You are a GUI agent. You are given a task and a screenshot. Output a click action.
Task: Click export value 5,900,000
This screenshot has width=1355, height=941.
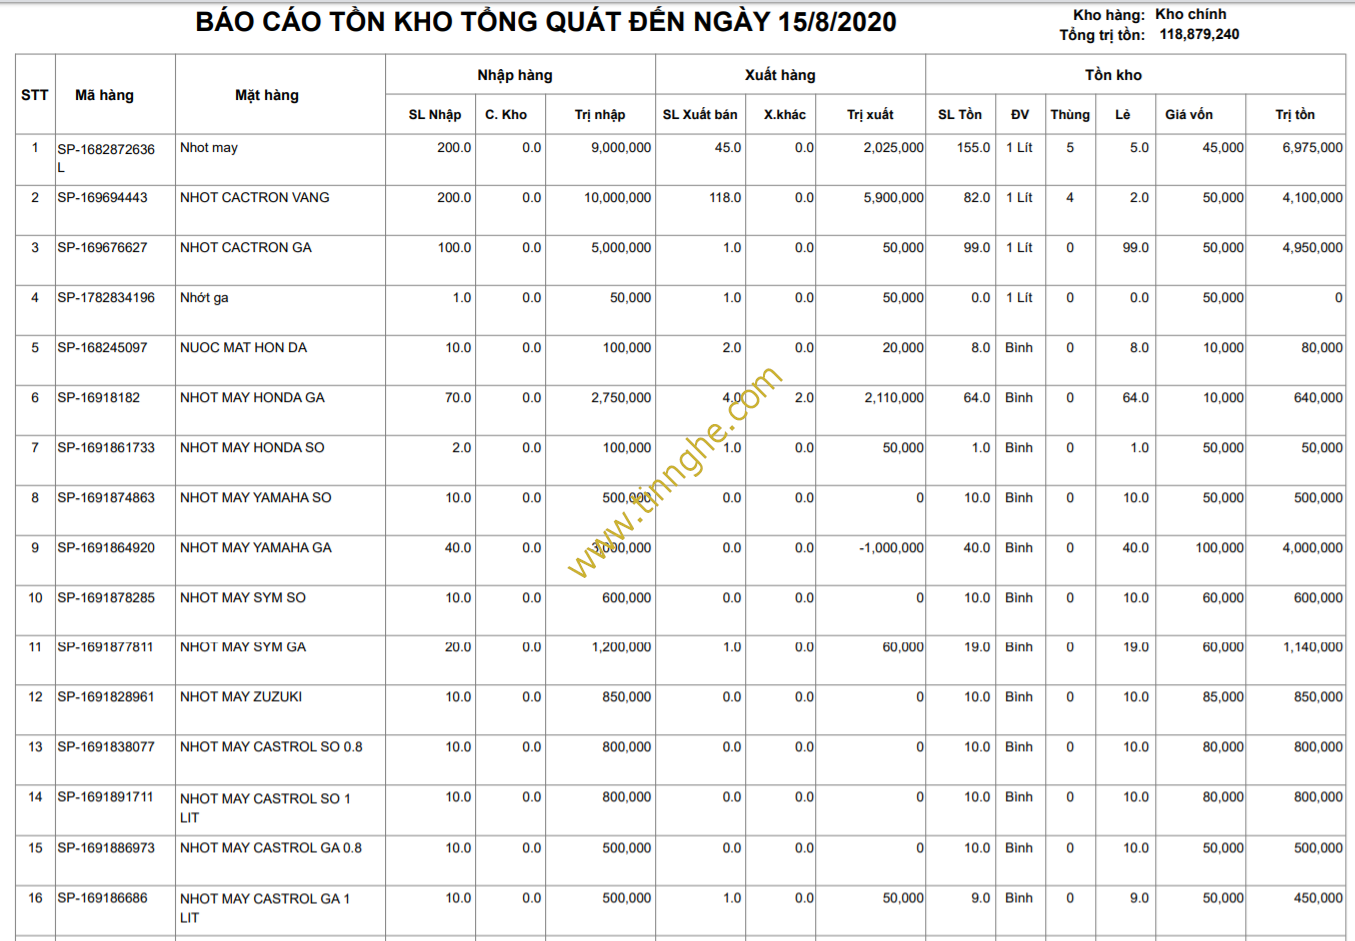tap(894, 198)
